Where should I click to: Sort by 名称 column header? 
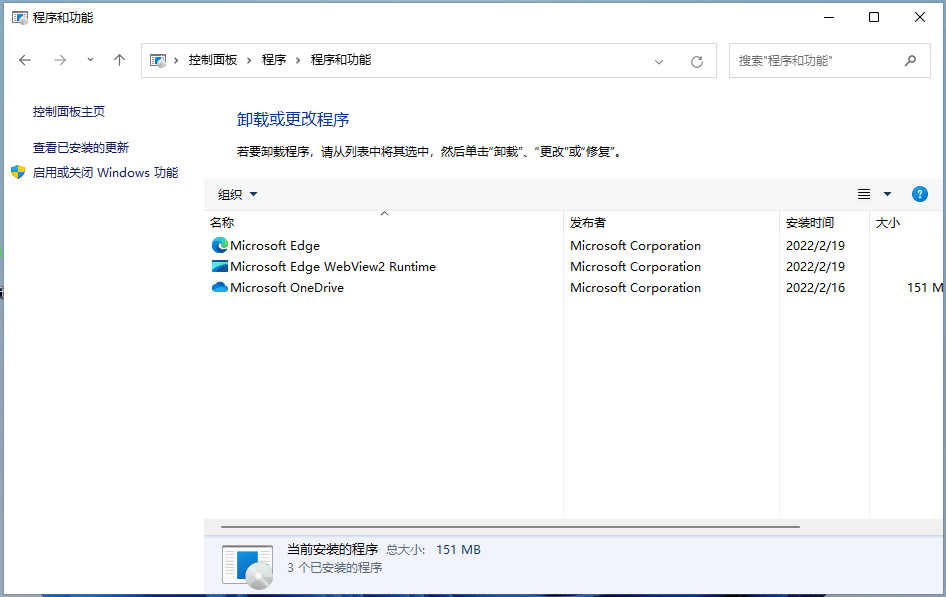[x=384, y=223]
